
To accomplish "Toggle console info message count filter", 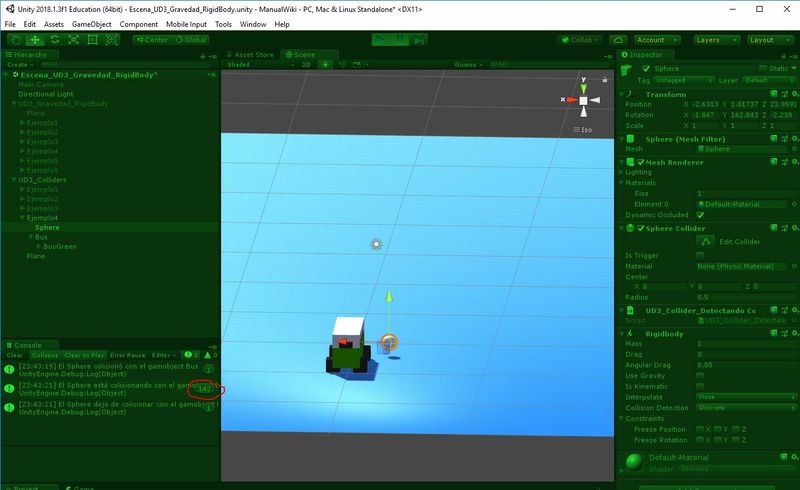I will coord(191,355).
